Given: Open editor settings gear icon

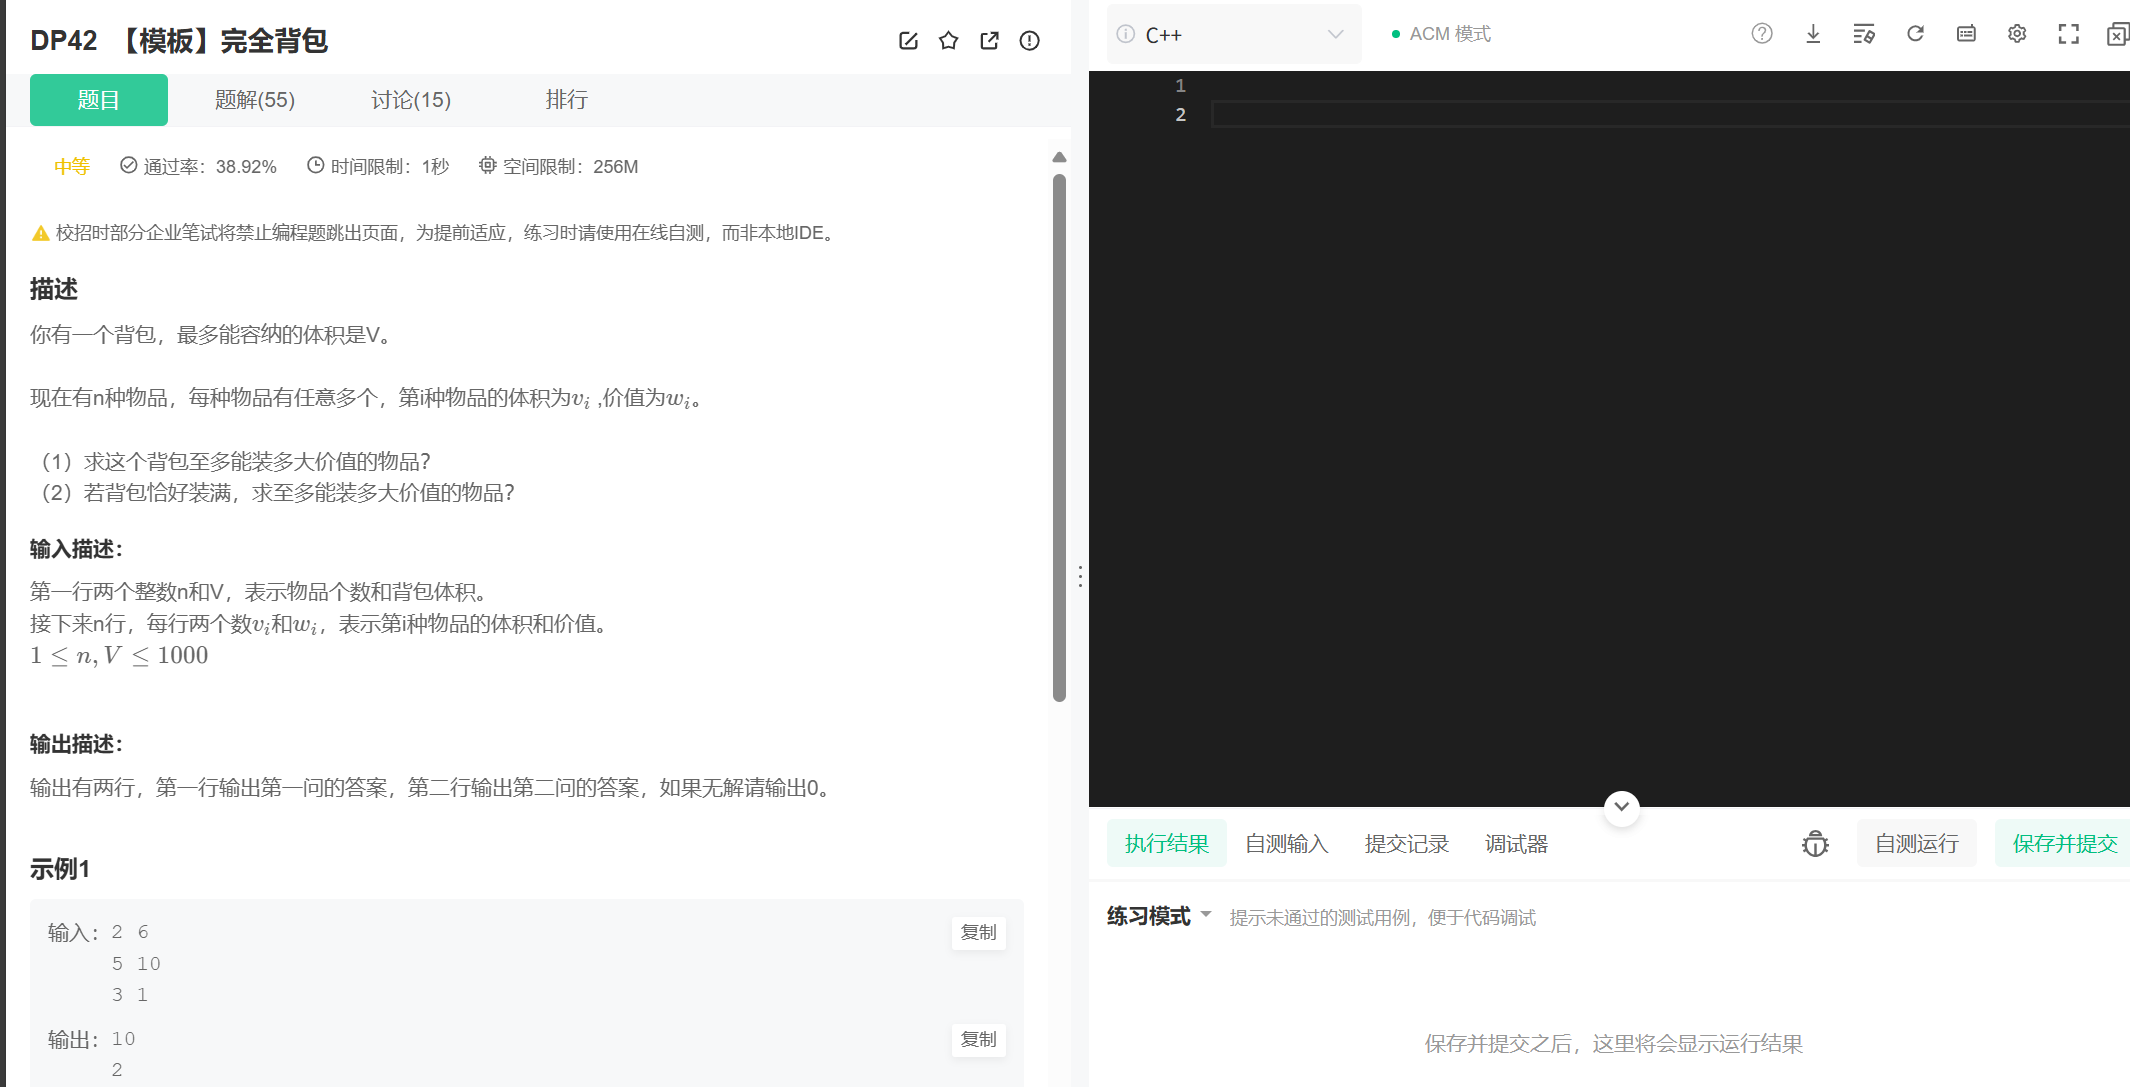Looking at the screenshot, I should pos(2017,34).
